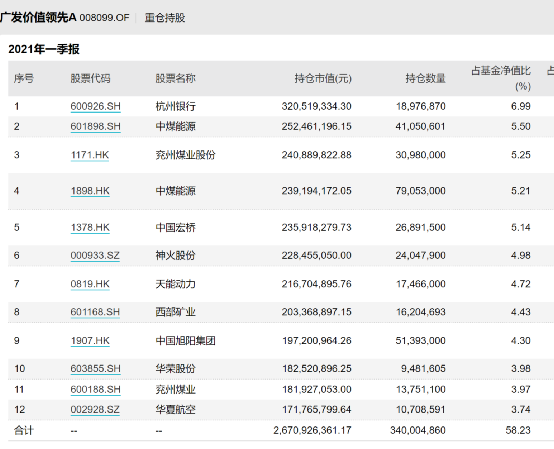Select stock code 1378.HK
This screenshot has width=554, height=449.
[90, 228]
